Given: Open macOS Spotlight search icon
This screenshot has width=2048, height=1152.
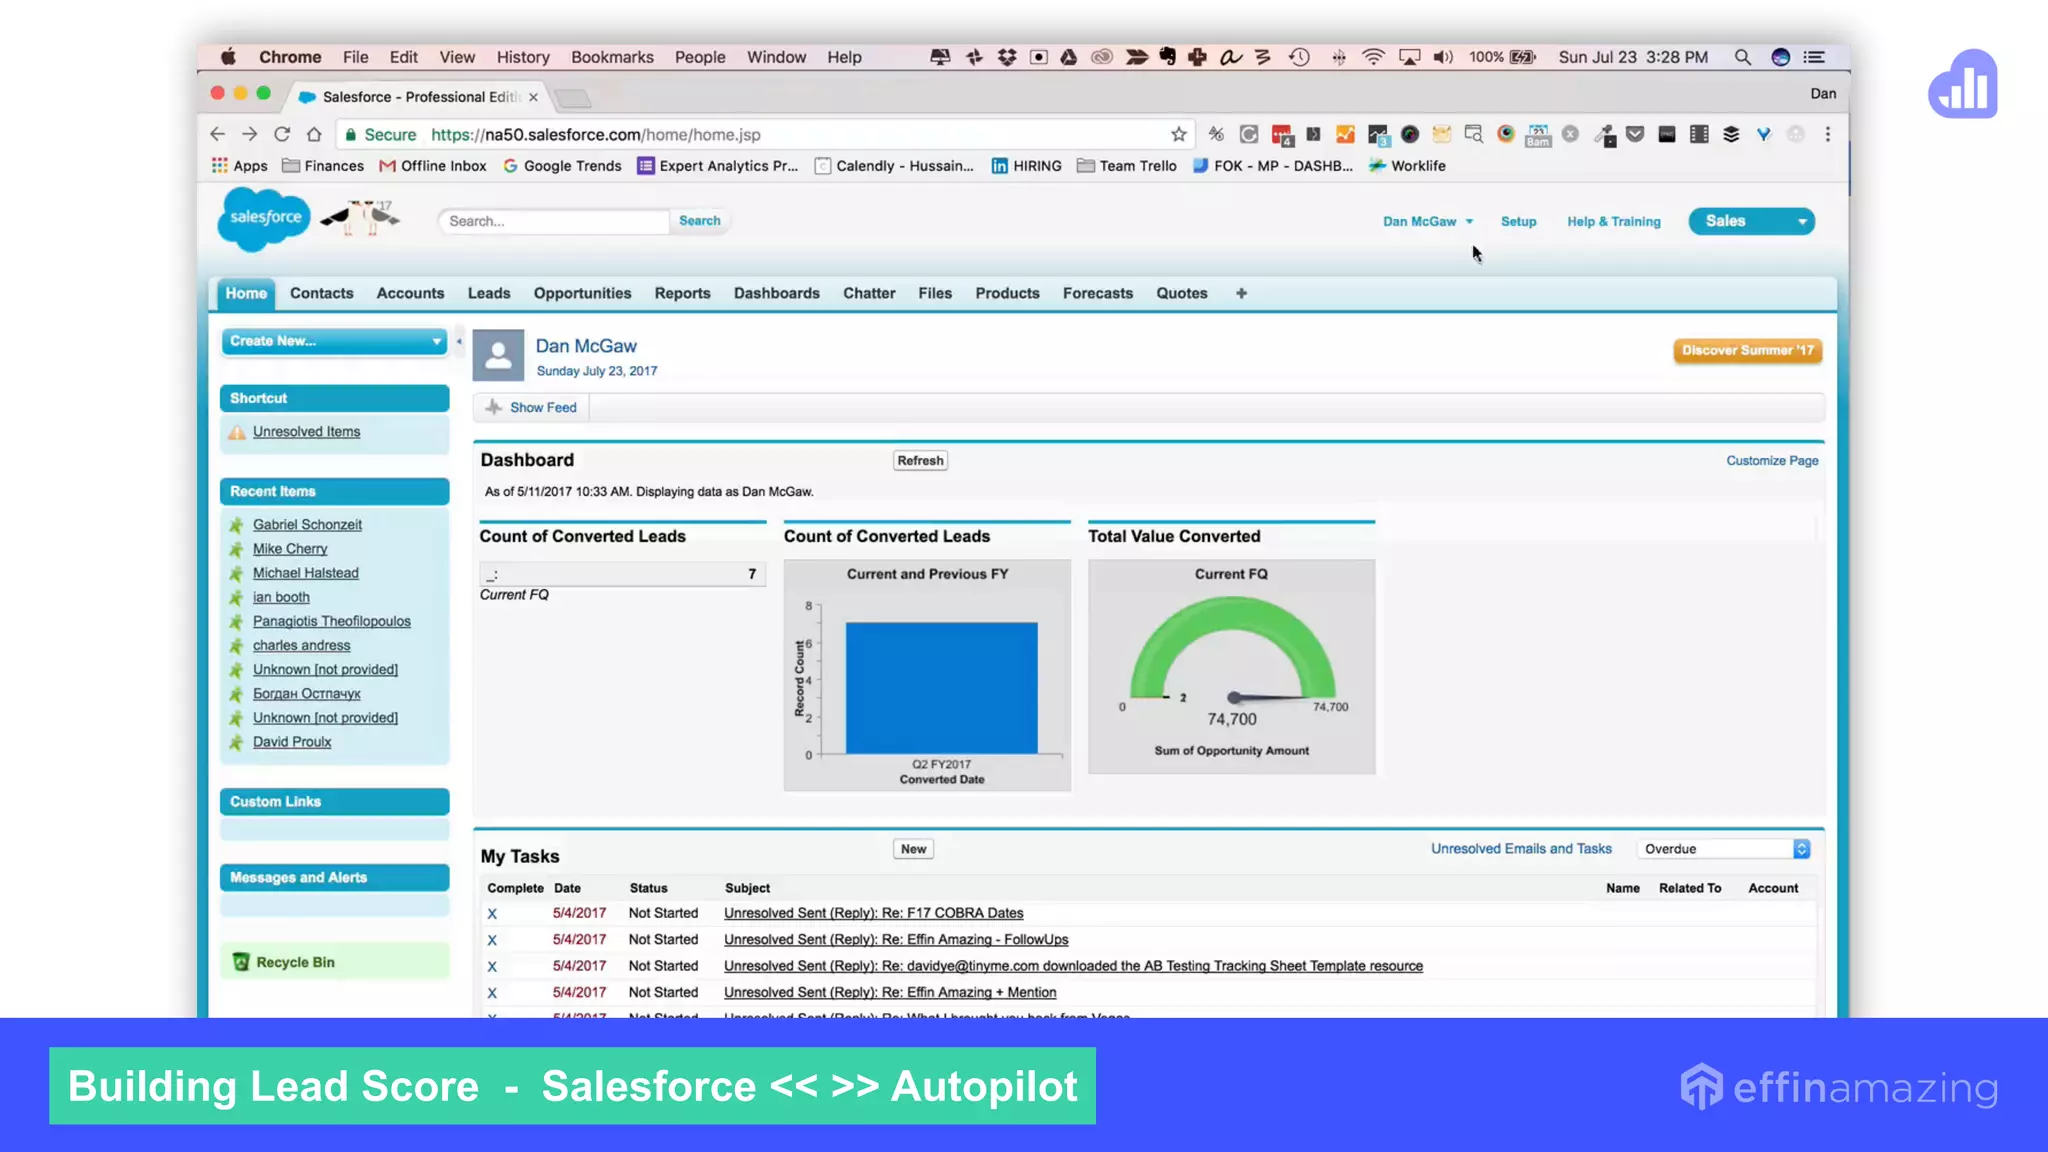Looking at the screenshot, I should [1742, 57].
